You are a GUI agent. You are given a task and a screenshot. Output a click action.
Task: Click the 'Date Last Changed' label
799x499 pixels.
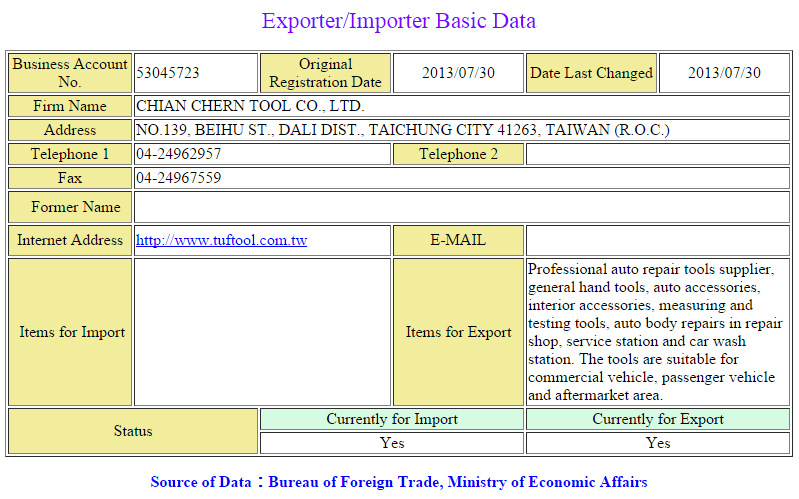coord(591,73)
